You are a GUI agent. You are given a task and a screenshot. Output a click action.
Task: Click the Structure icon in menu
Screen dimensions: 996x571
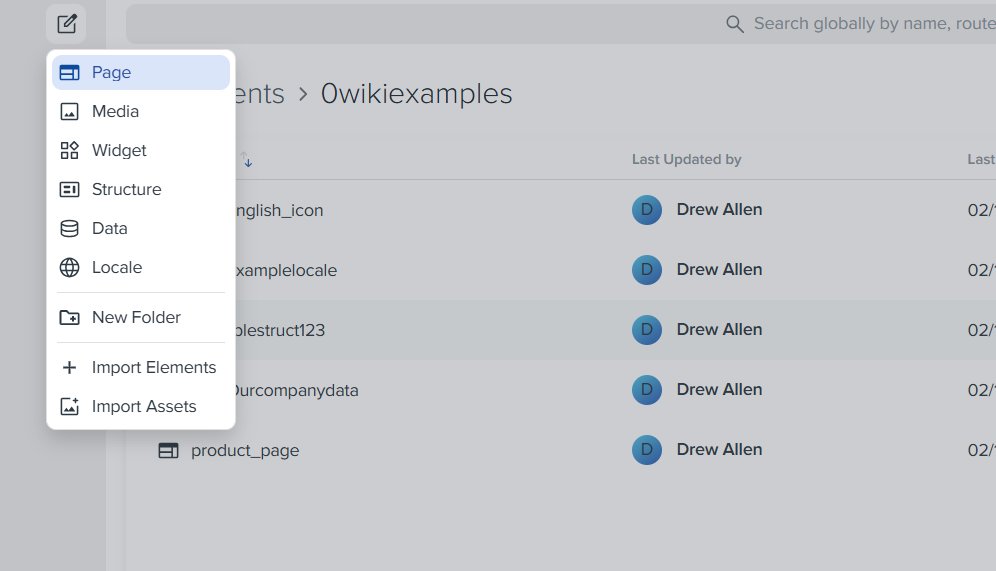coord(69,189)
